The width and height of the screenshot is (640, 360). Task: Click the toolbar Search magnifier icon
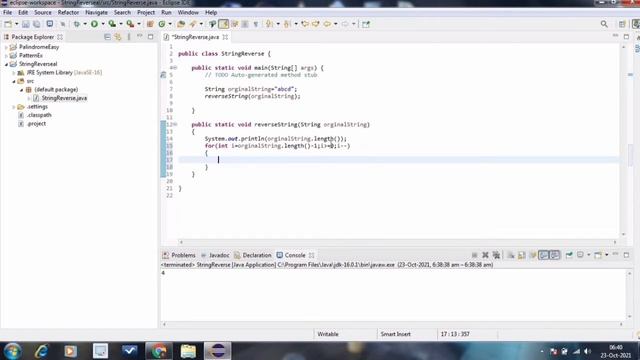tap(604, 24)
